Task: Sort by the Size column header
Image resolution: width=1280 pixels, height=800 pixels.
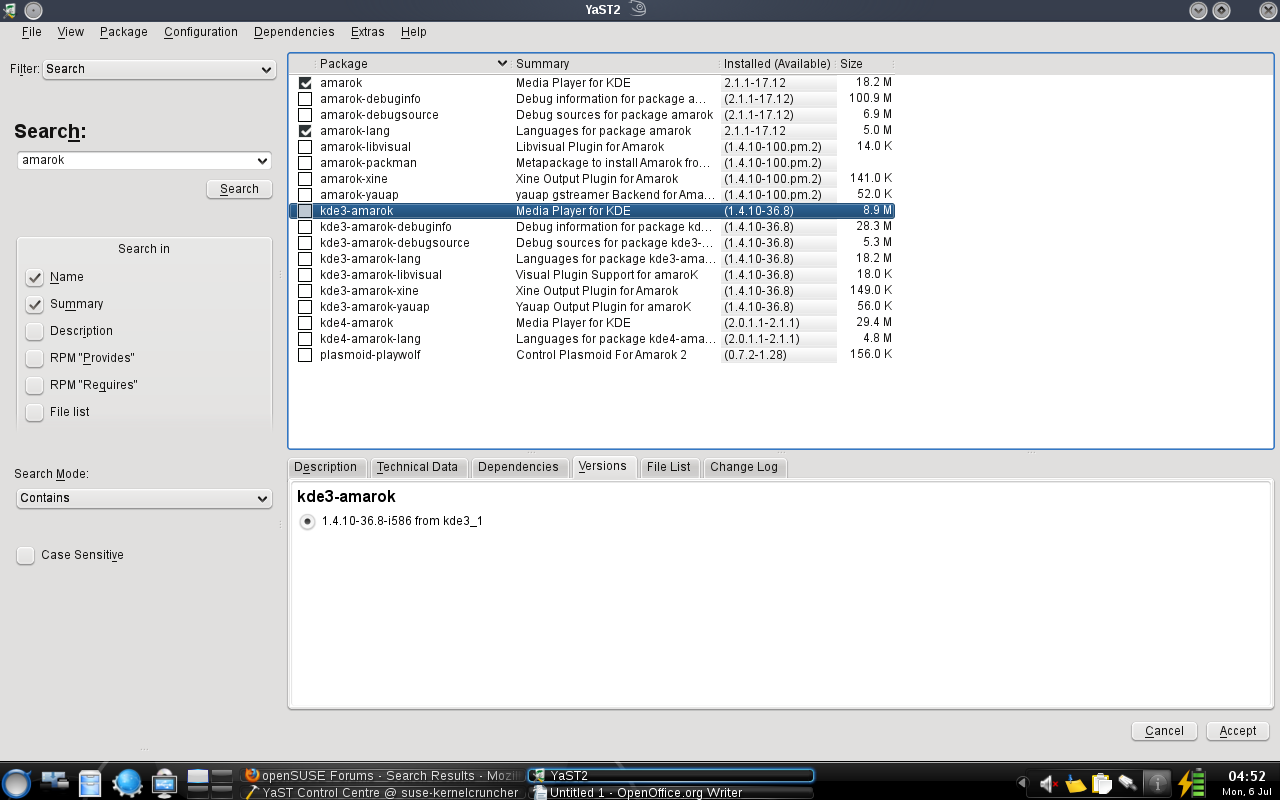Action: coord(866,63)
